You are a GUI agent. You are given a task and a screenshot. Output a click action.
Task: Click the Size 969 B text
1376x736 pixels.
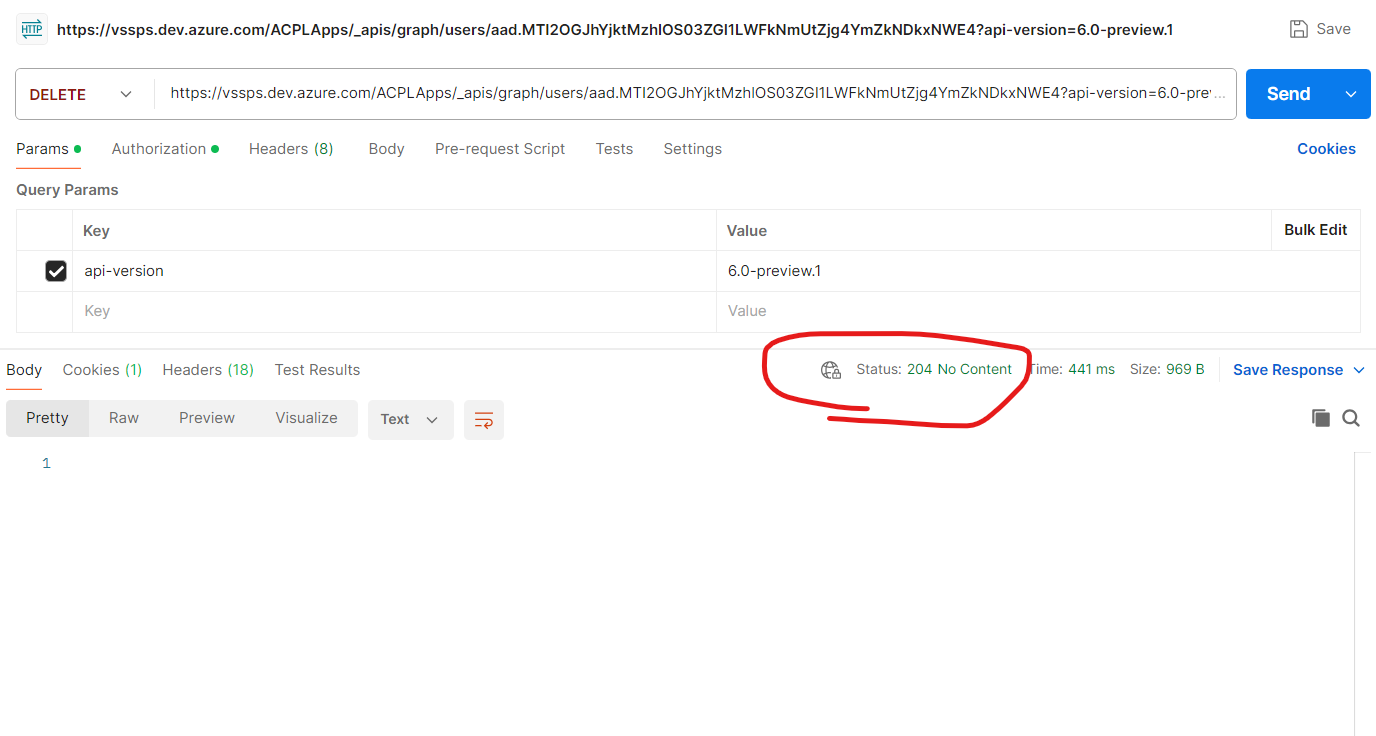pos(1167,370)
